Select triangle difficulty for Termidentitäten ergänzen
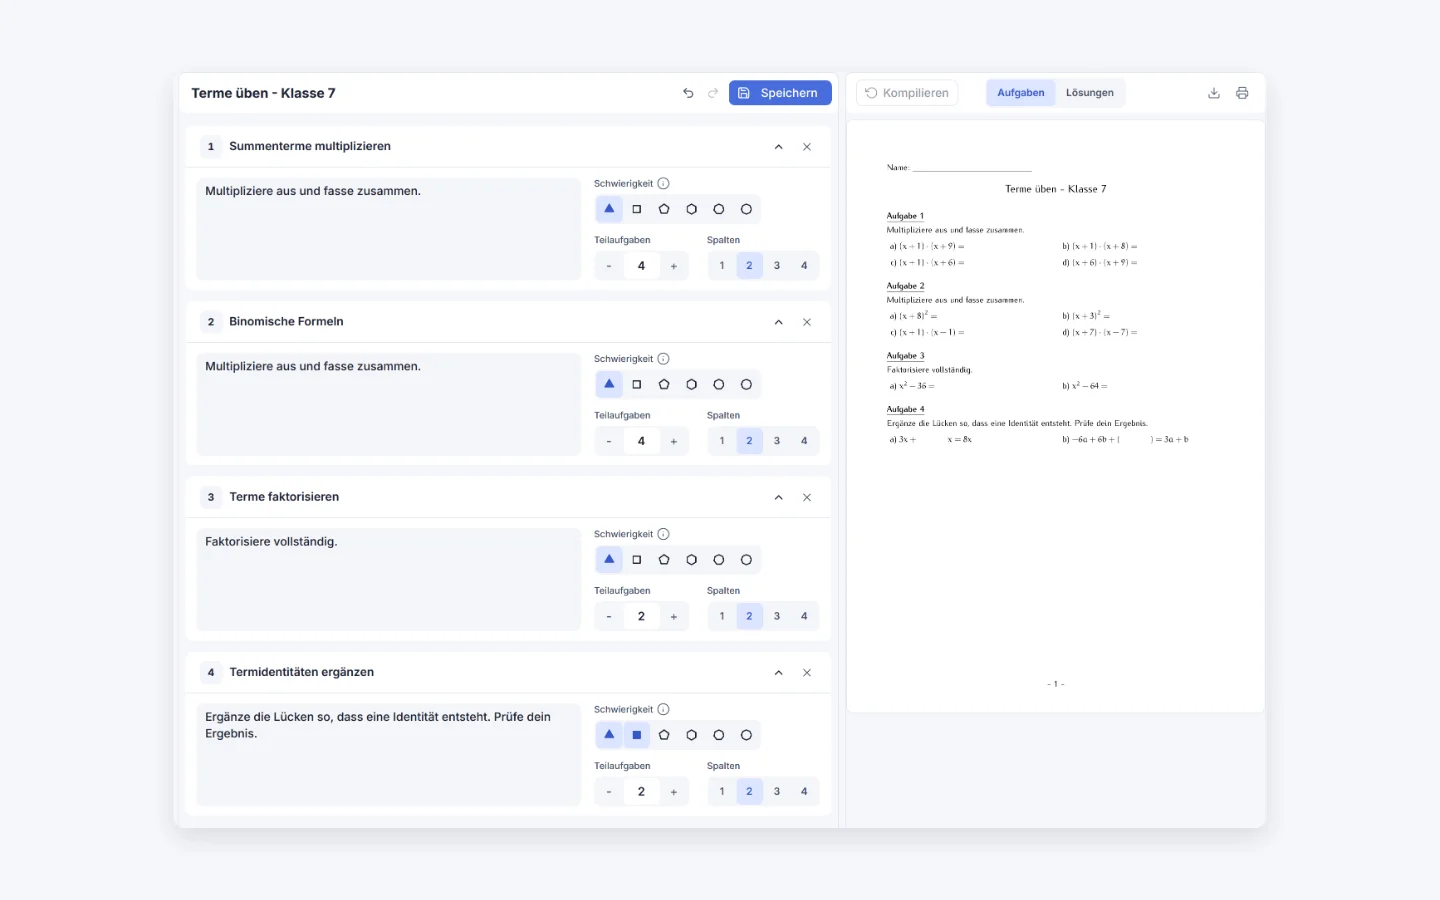1440x900 pixels. point(609,735)
